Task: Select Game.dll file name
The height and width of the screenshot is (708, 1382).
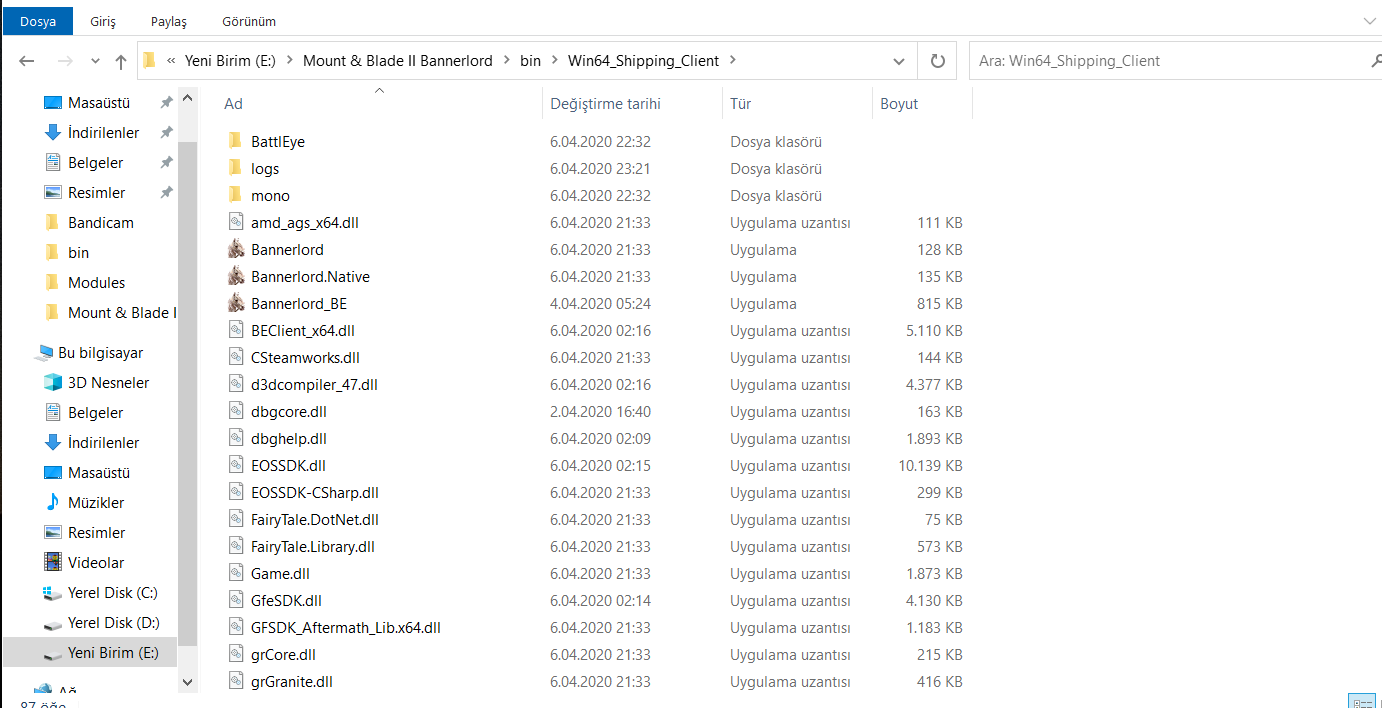Action: [281, 574]
